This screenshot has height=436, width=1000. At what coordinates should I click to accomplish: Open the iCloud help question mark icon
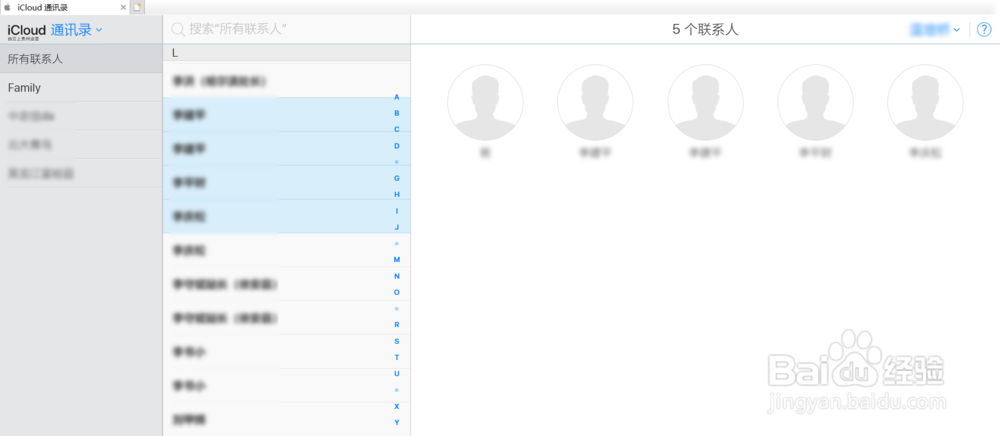tap(983, 29)
